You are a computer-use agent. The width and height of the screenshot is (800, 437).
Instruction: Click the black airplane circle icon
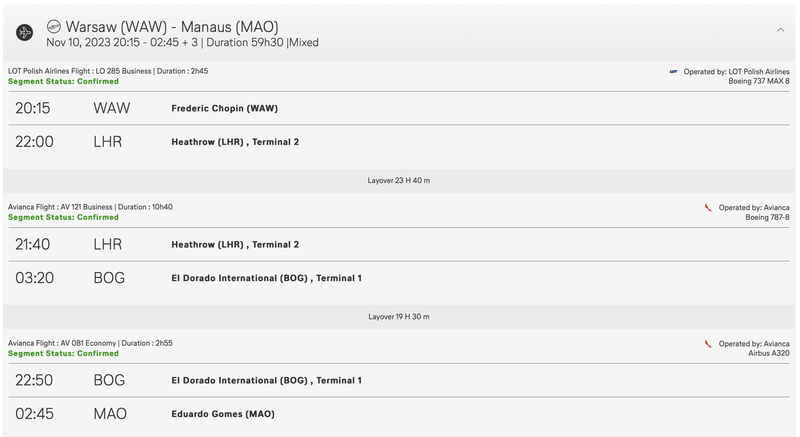click(x=24, y=33)
